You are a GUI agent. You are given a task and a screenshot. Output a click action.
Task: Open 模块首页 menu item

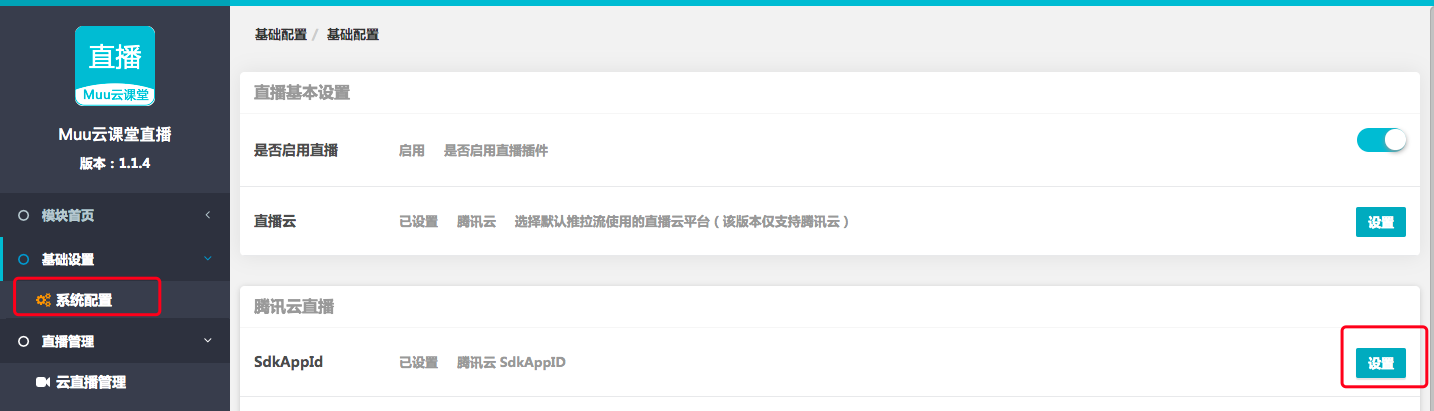pyautogui.click(x=115, y=215)
